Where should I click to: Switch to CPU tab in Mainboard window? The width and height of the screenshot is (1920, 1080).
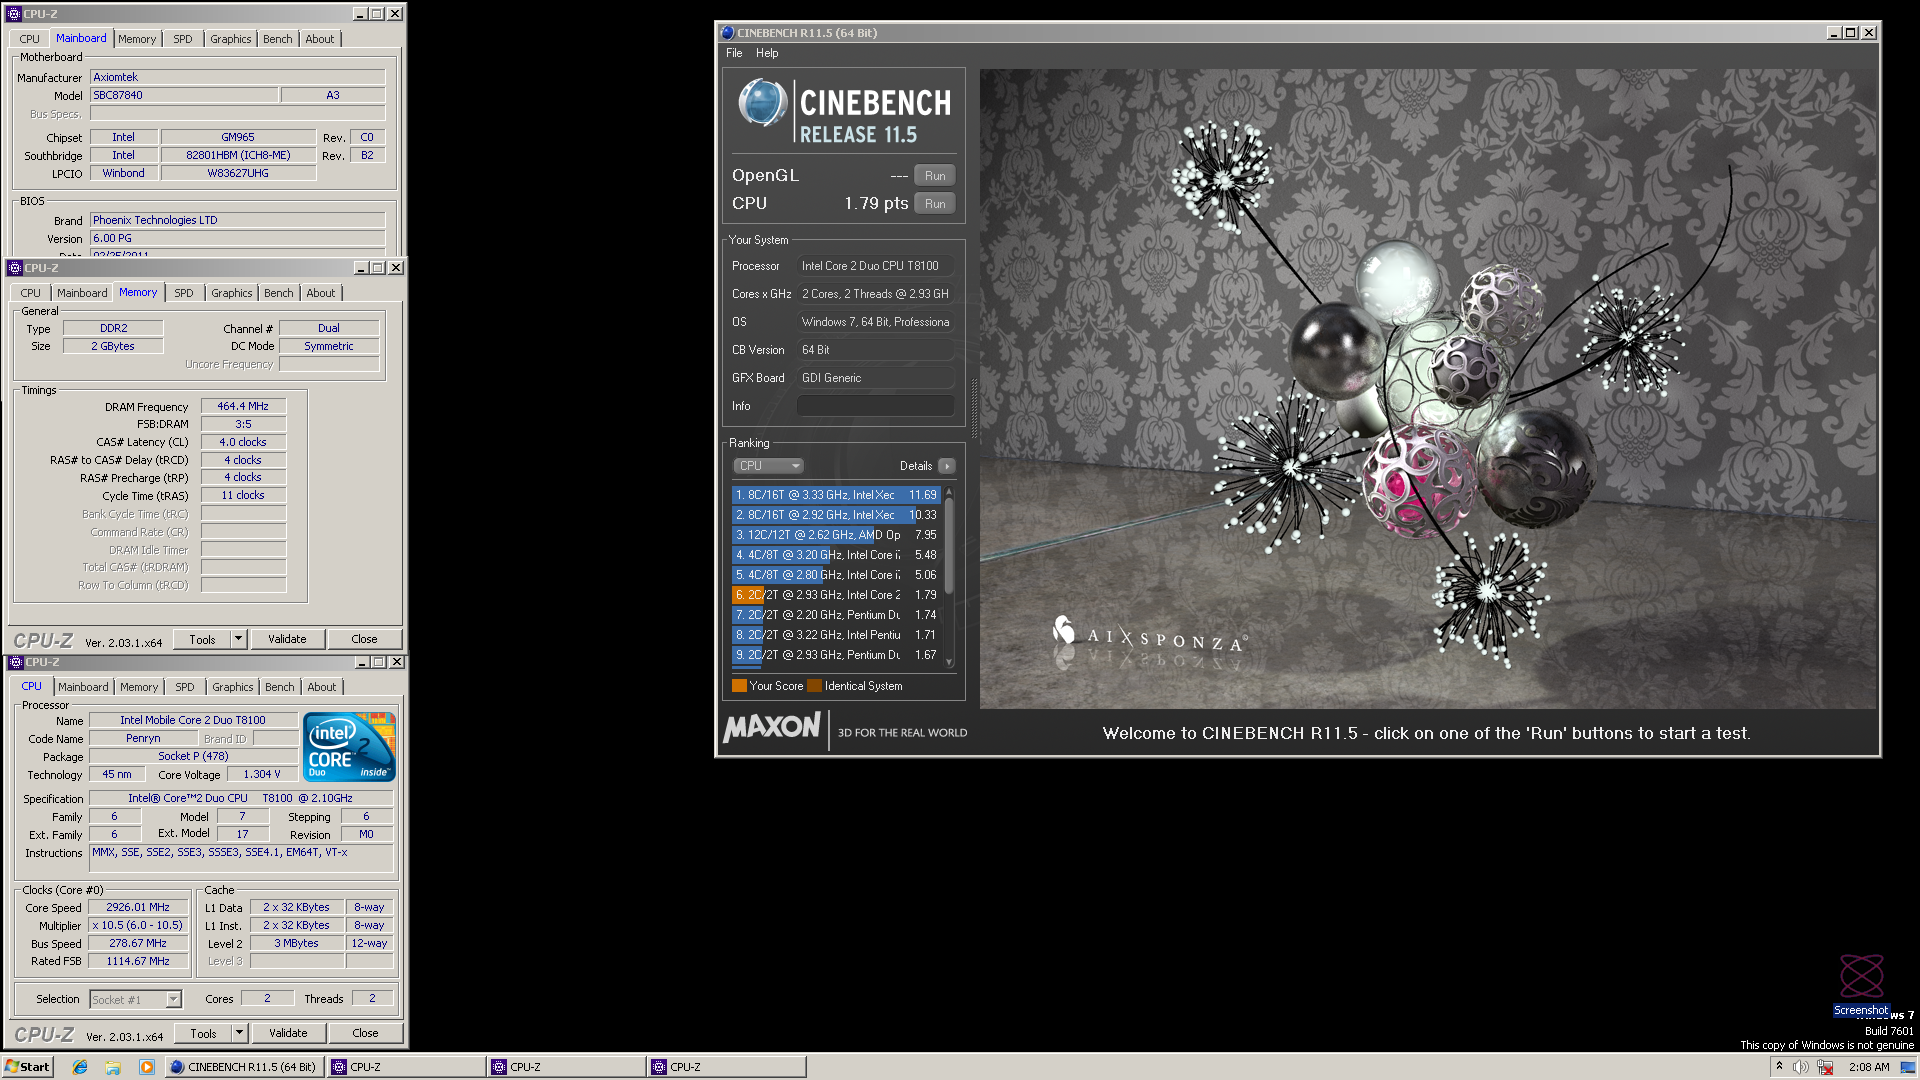tap(30, 39)
